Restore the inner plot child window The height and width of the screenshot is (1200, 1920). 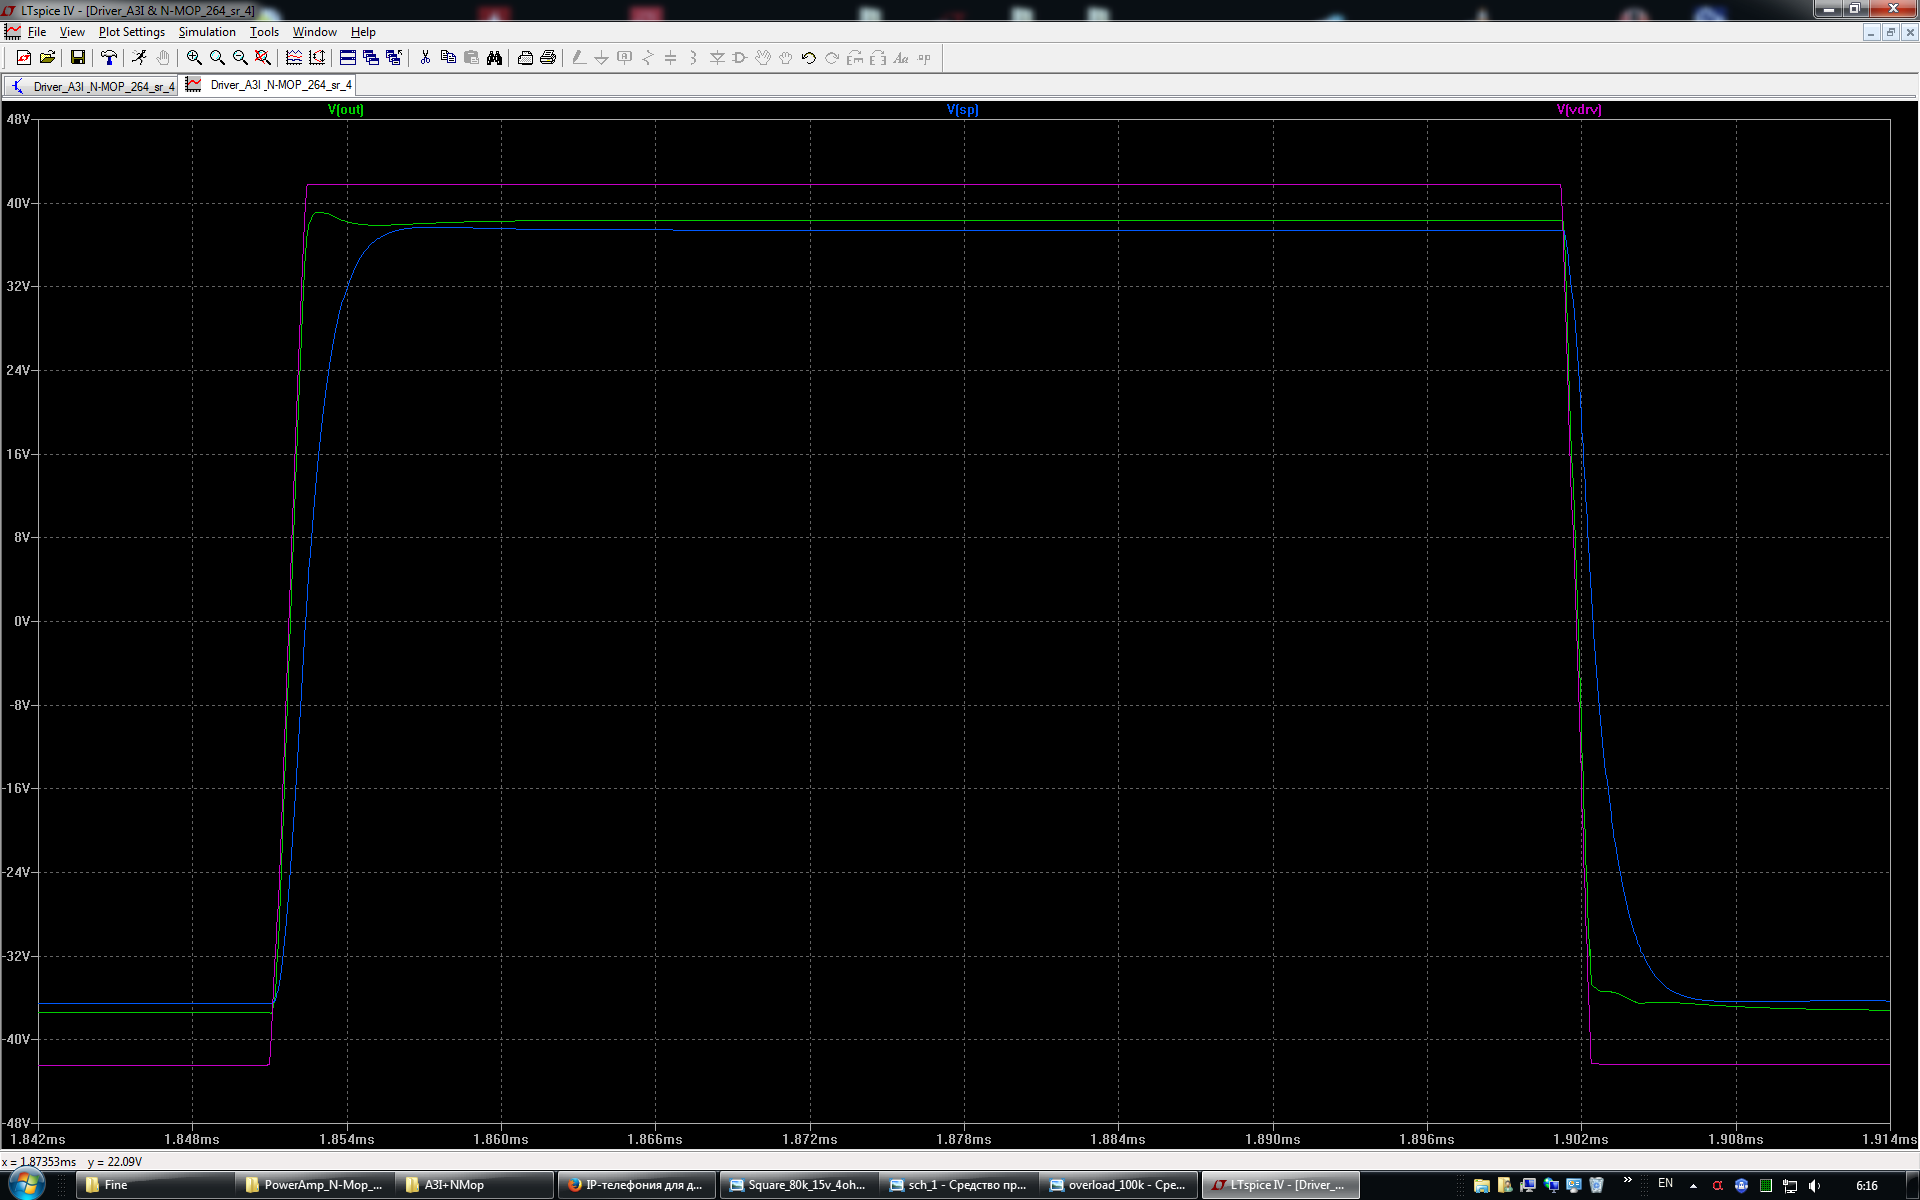(1890, 32)
